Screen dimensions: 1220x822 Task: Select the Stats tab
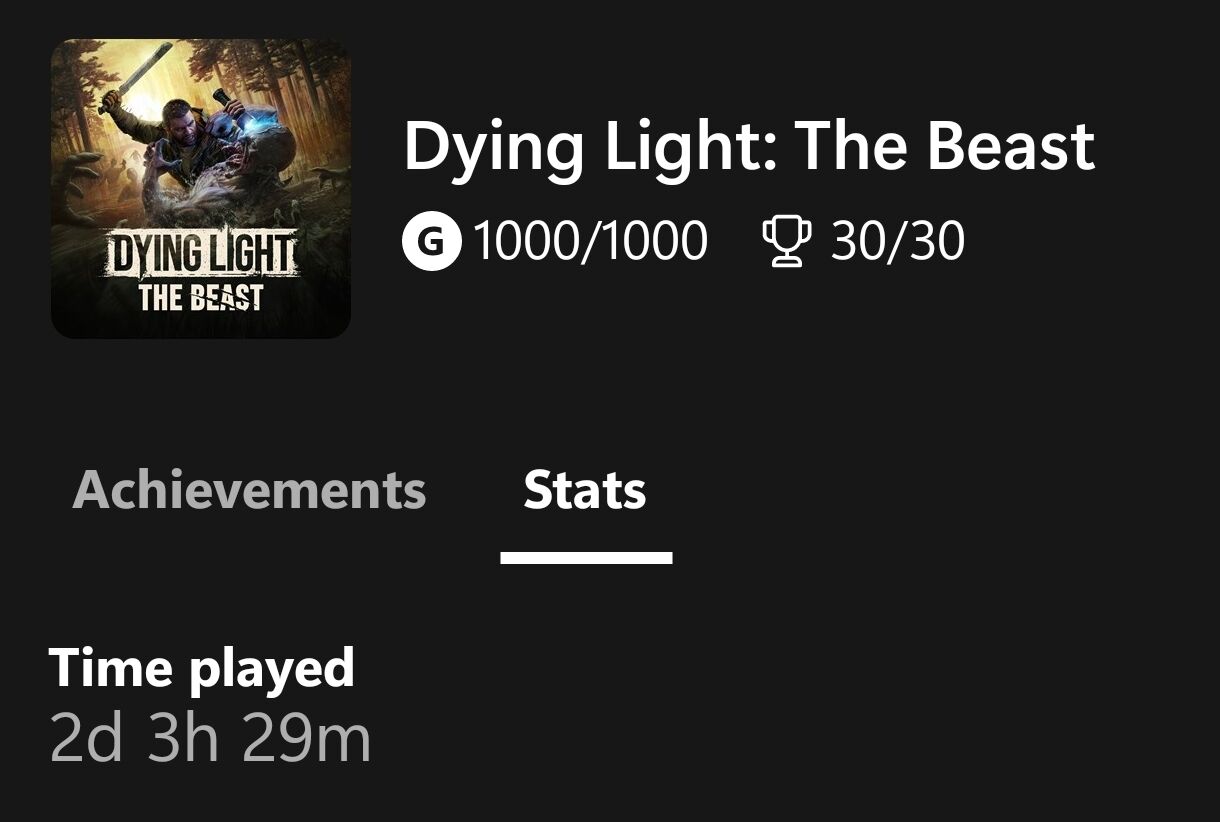(x=585, y=490)
